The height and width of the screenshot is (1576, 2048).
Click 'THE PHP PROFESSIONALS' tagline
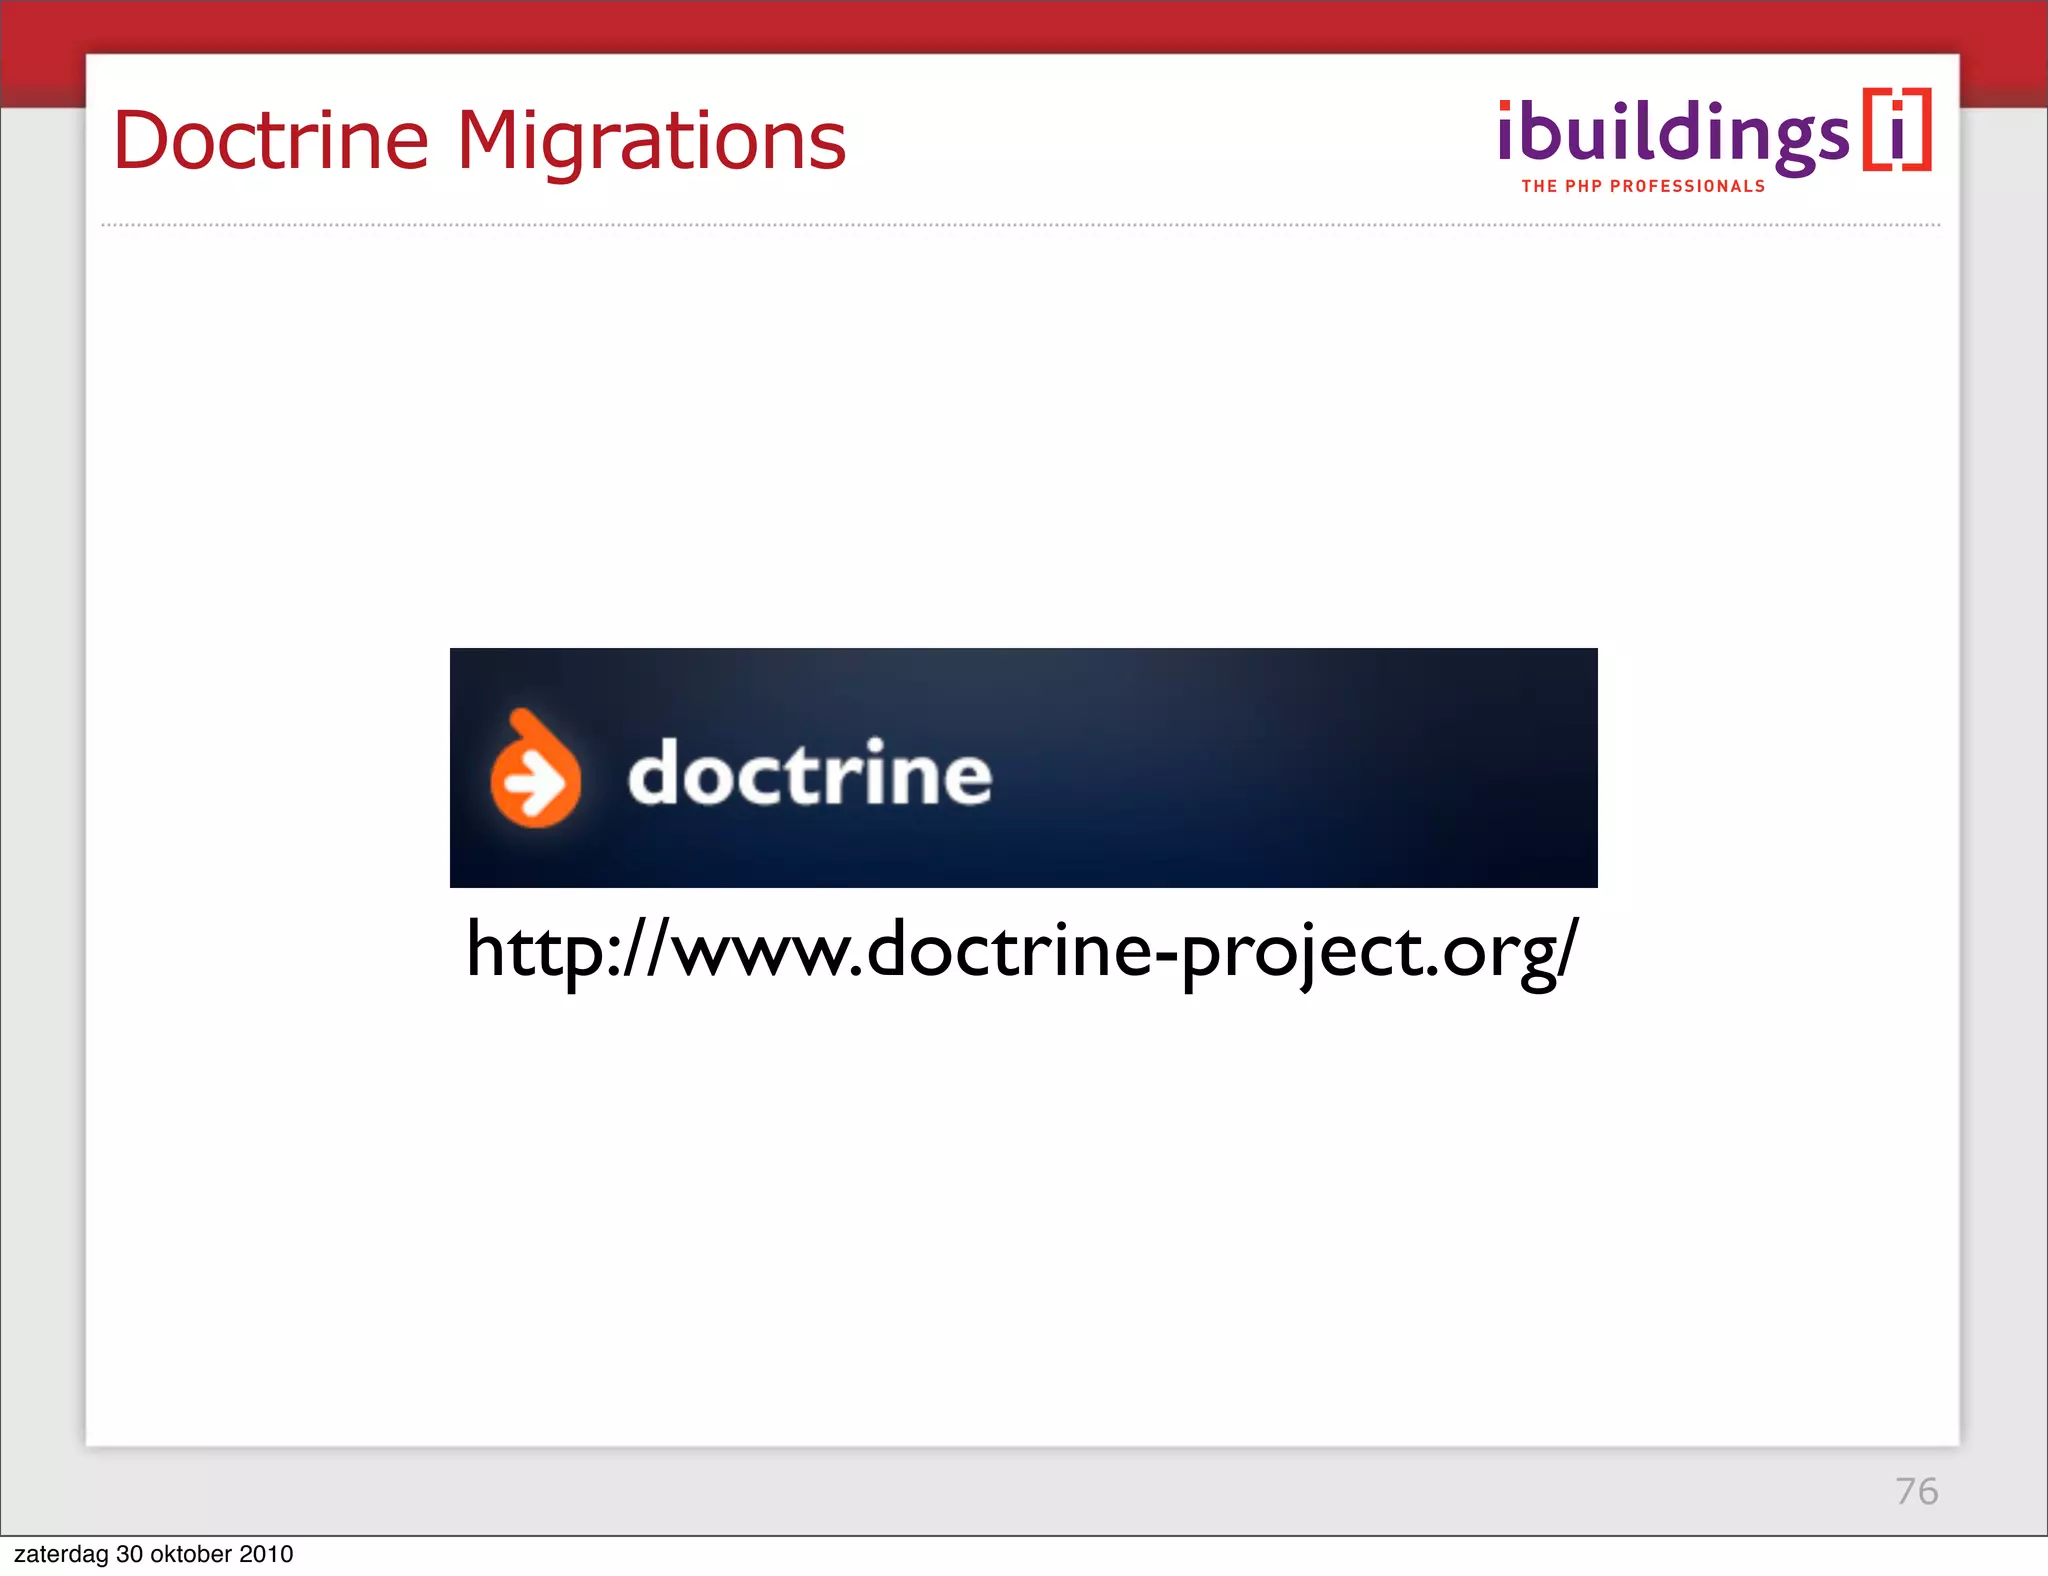[1643, 186]
